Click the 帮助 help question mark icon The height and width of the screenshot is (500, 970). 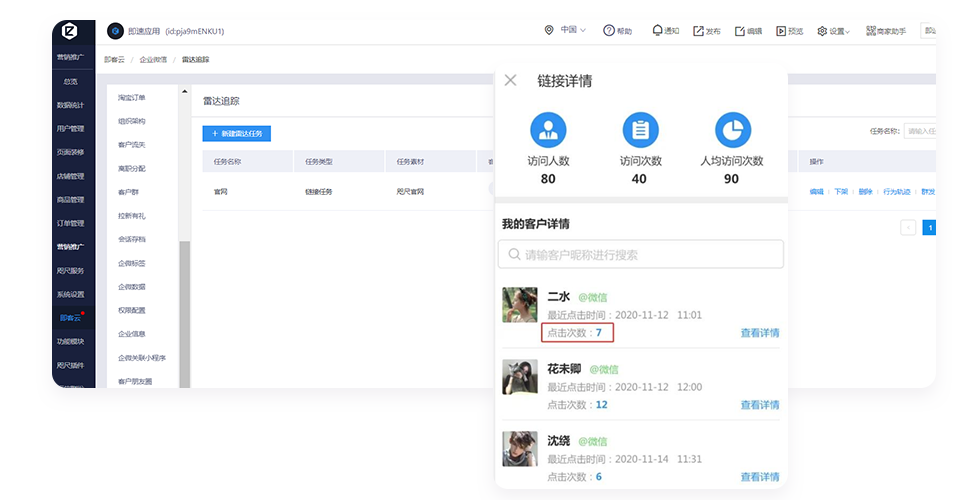tap(609, 31)
